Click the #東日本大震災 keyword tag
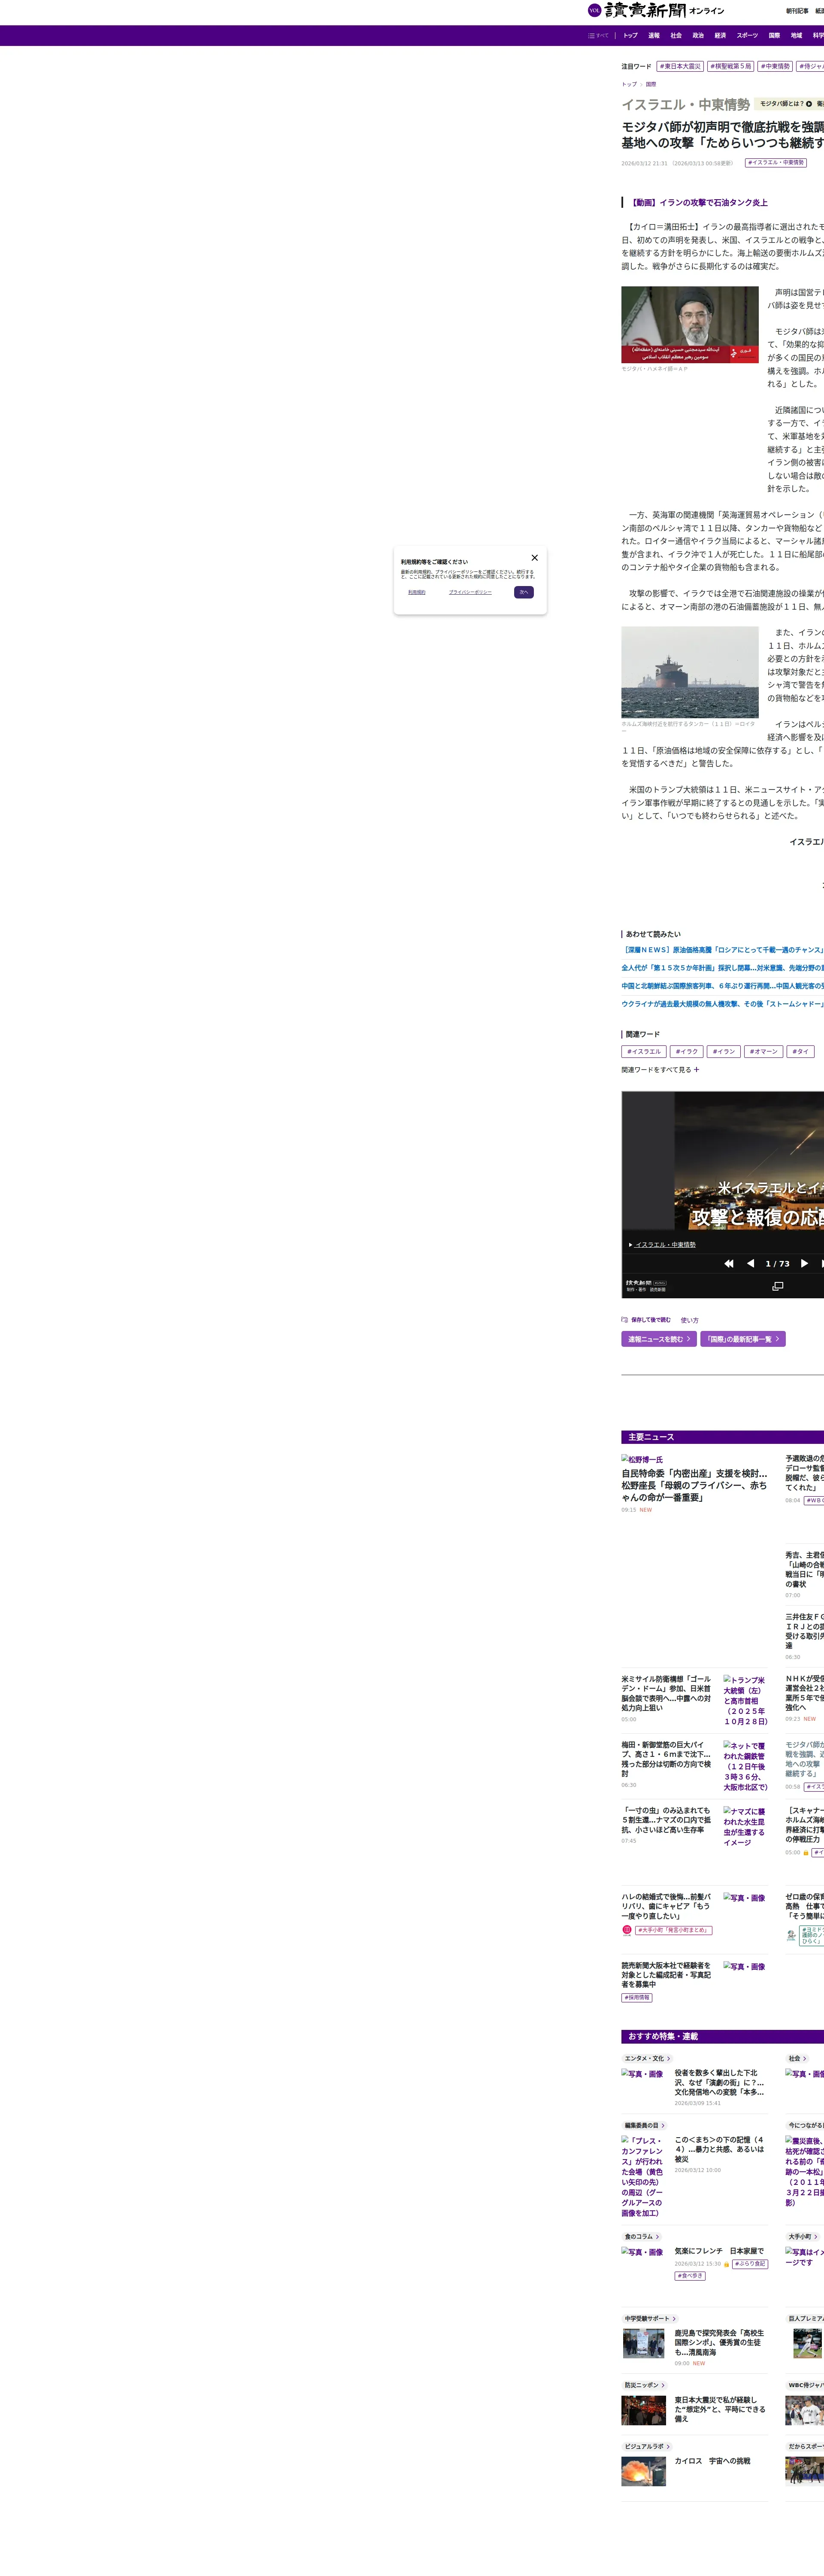 click(680, 66)
